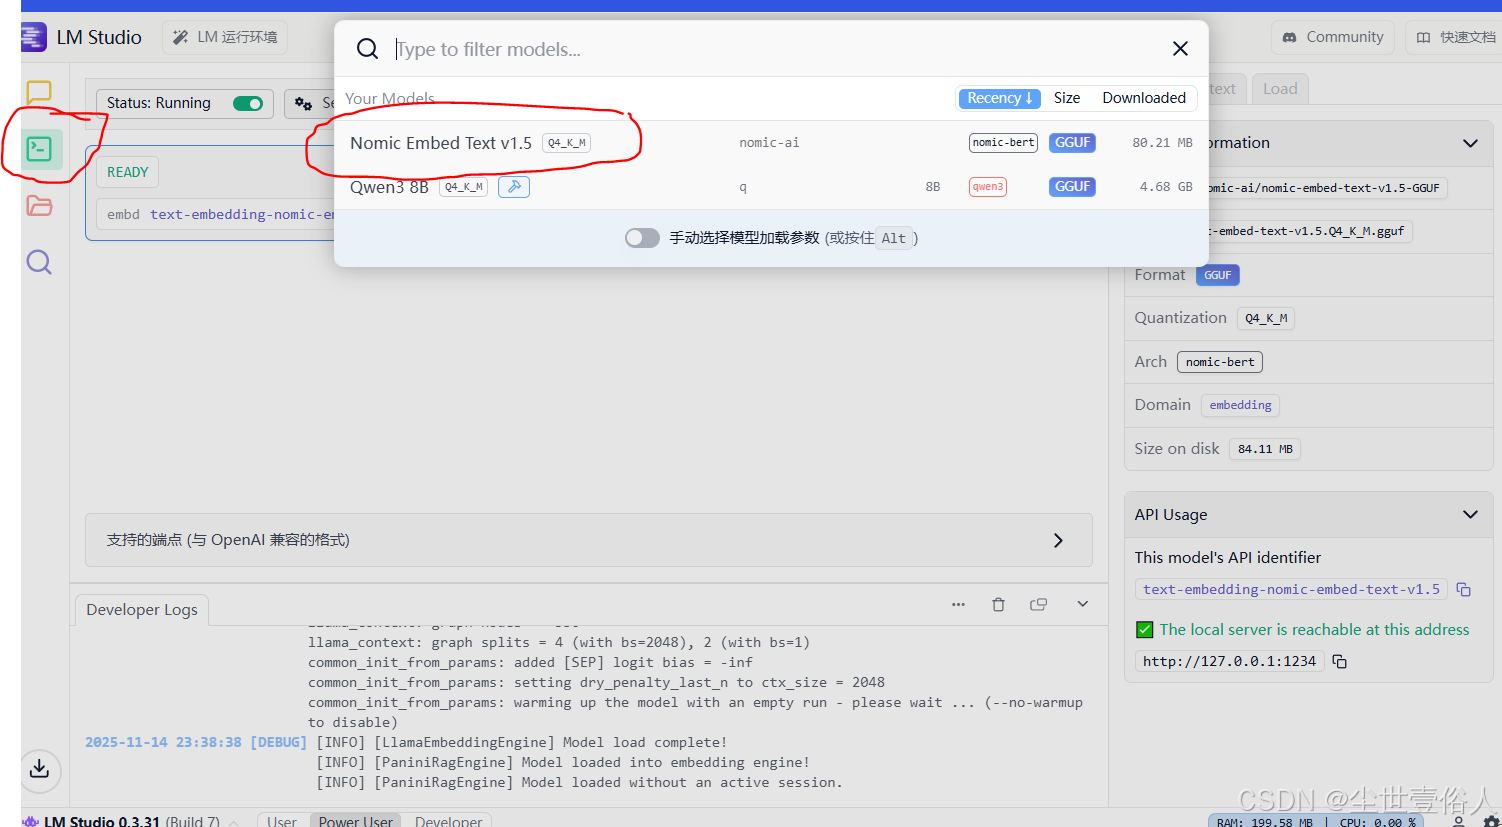Click the user icon in status bar
Image resolution: width=1502 pixels, height=827 pixels.
(x=1458, y=822)
